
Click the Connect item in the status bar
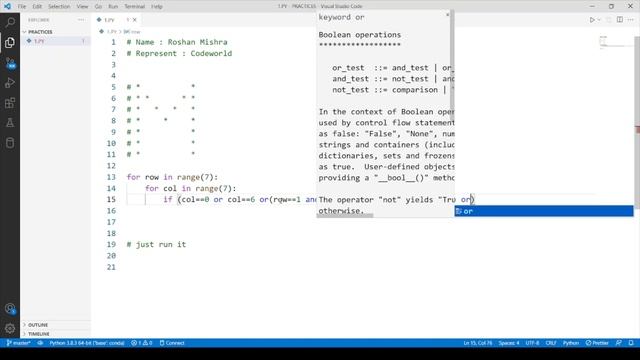click(x=172, y=343)
